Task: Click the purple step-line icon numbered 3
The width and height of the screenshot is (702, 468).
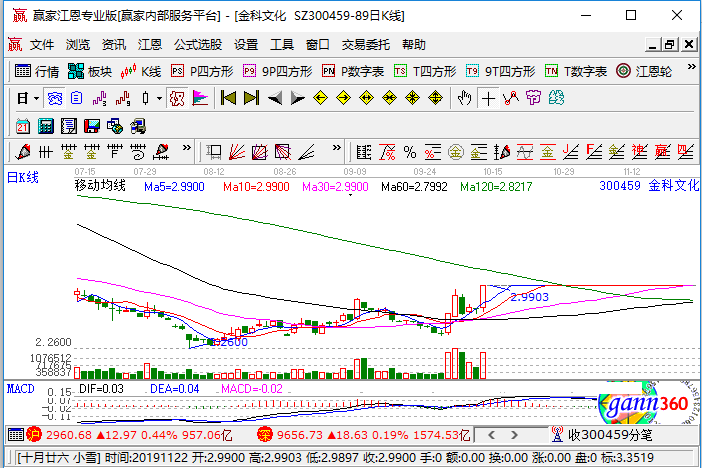Action: (99, 98)
